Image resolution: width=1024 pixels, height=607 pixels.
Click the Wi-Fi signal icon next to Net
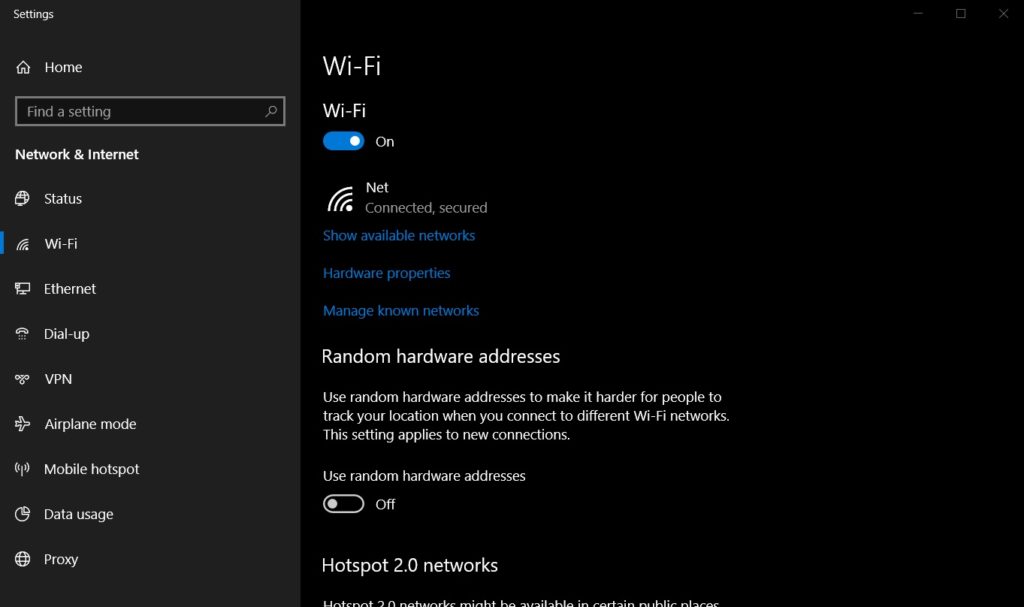pyautogui.click(x=340, y=197)
